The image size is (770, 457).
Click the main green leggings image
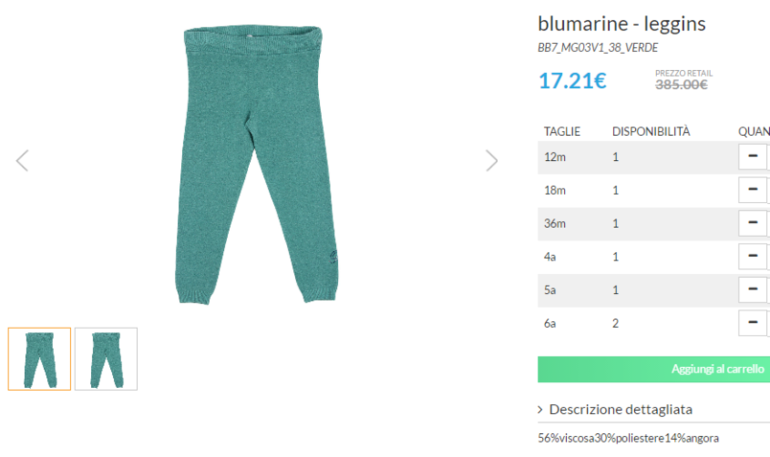256,165
